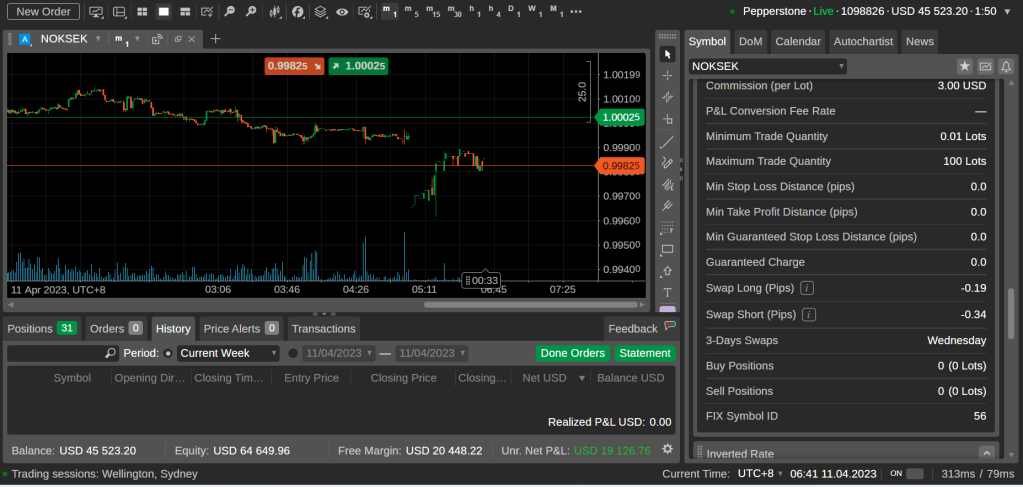
Task: Show more timeframes with ellipsis
Action: pos(575,11)
